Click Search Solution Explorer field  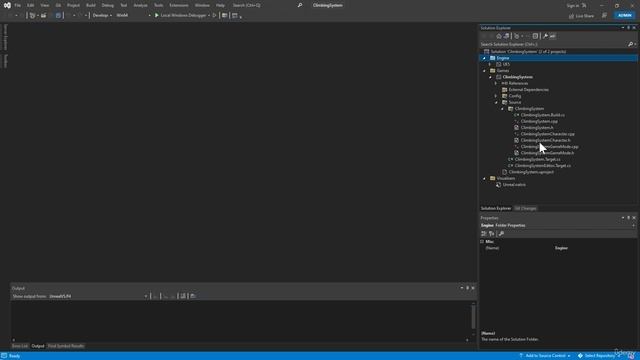coord(553,44)
